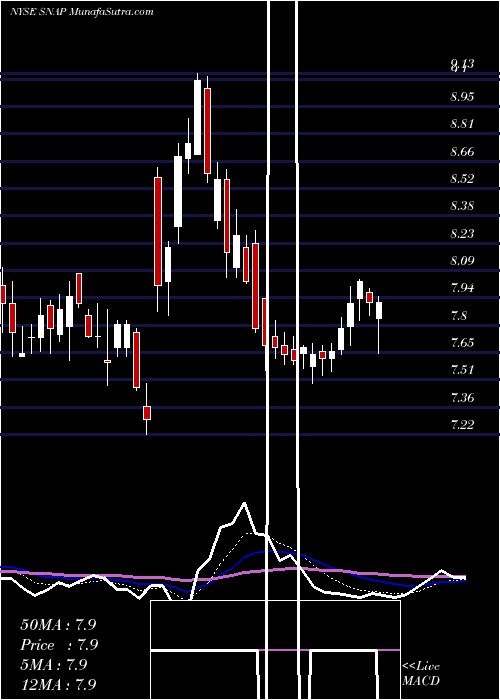This screenshot has height=700, width=500.
Task: Select the 8.23 price axis label
Action: (x=462, y=234)
